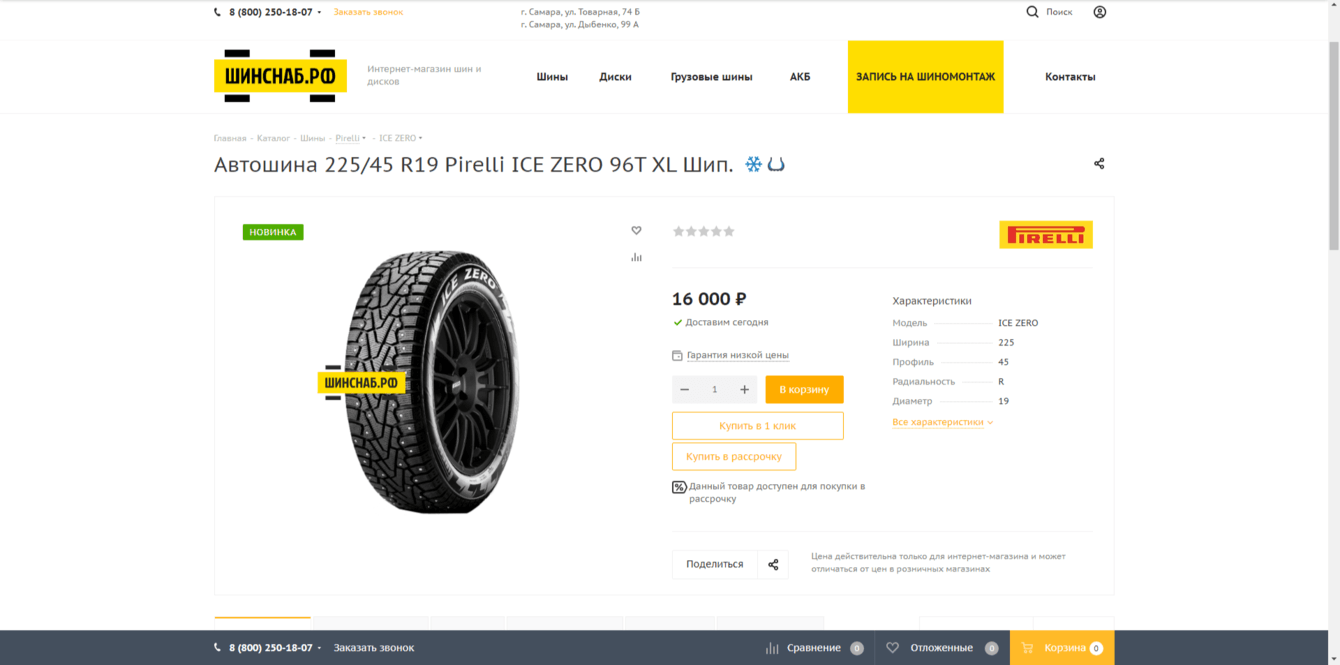Open the Запись на шиномонтаж menu item
Viewport: 1340px width, 665px height.
click(925, 77)
